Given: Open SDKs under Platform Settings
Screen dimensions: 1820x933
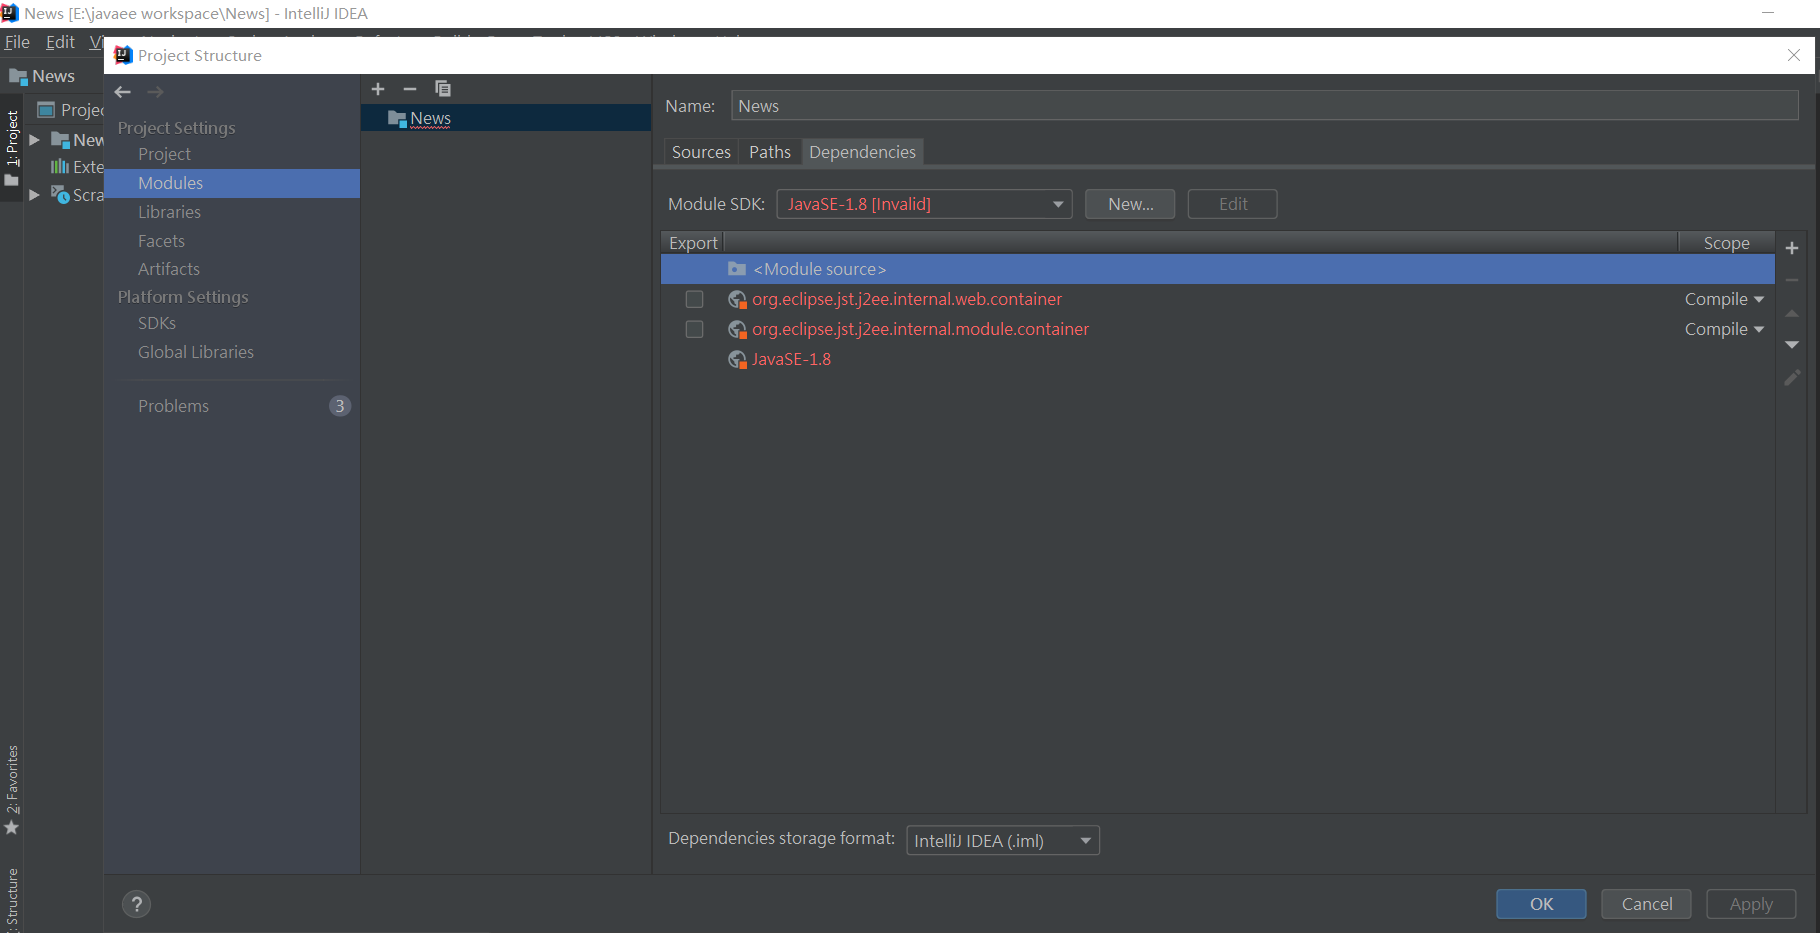Looking at the screenshot, I should click(x=157, y=323).
